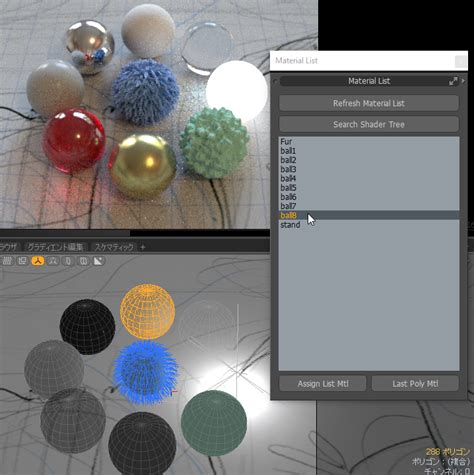The height and width of the screenshot is (475, 474).
Task: Click the overlapping squares viewport toolbar icon
Action: (x=23, y=261)
